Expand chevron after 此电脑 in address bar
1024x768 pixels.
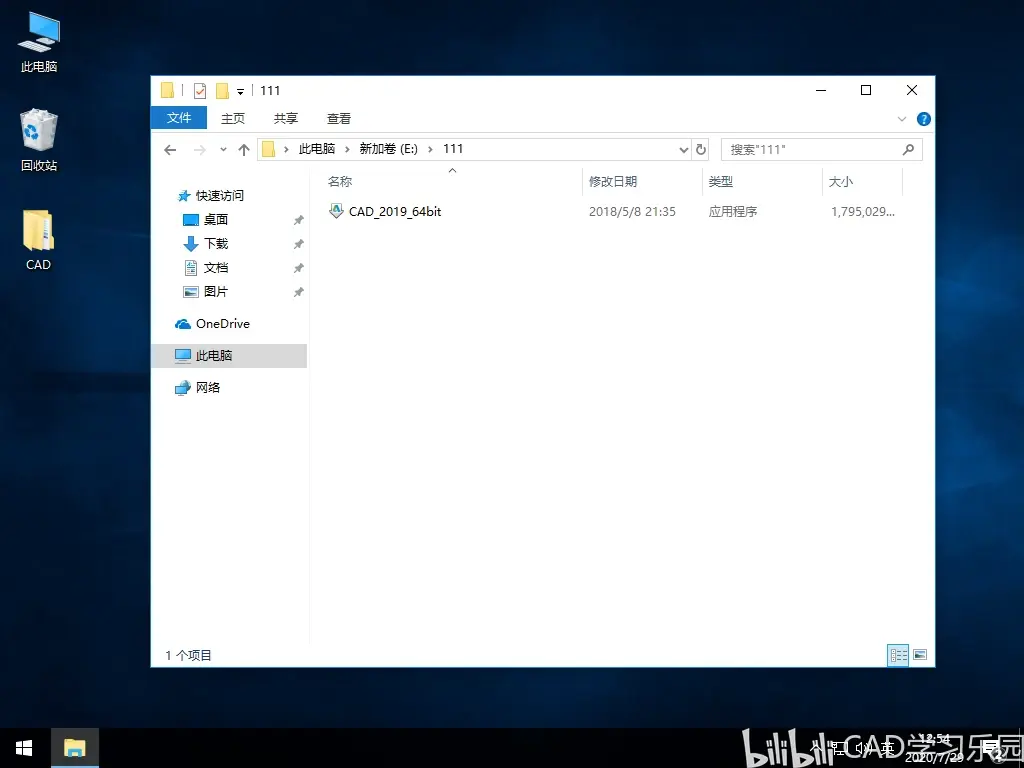[347, 150]
